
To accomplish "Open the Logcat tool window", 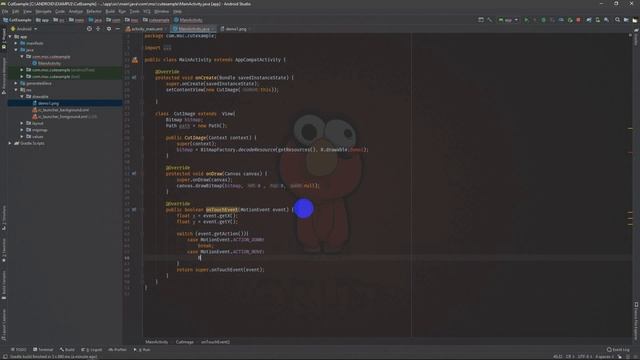I will coord(92,350).
